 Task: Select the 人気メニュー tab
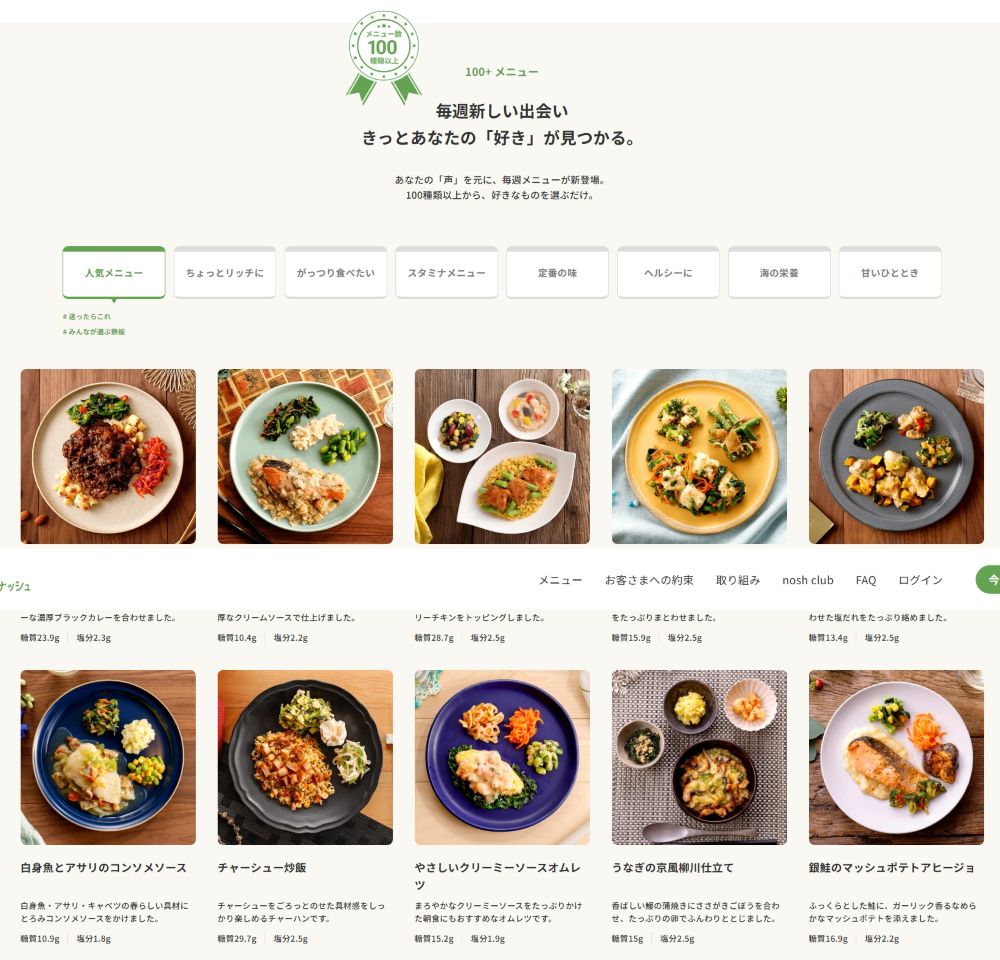point(114,272)
